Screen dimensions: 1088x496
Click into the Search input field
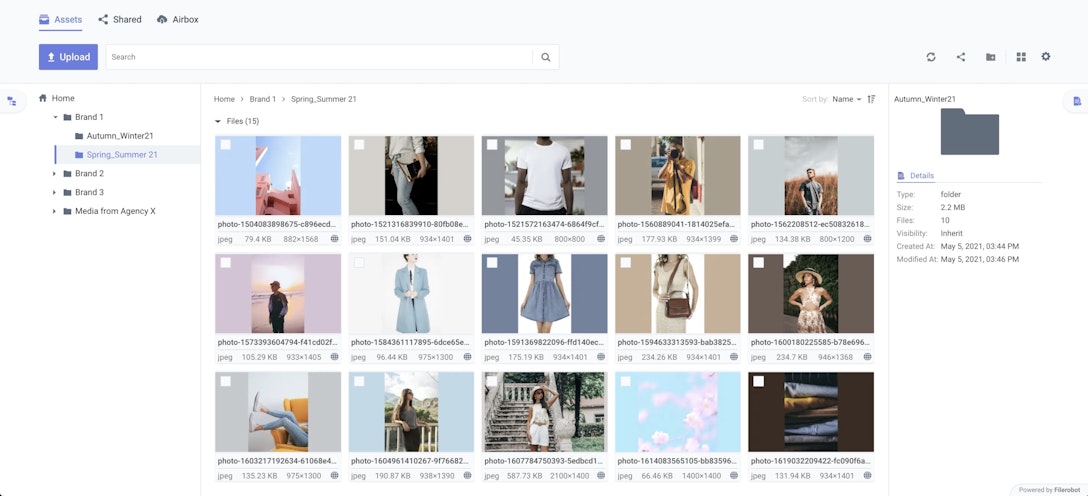pyautogui.click(x=320, y=57)
